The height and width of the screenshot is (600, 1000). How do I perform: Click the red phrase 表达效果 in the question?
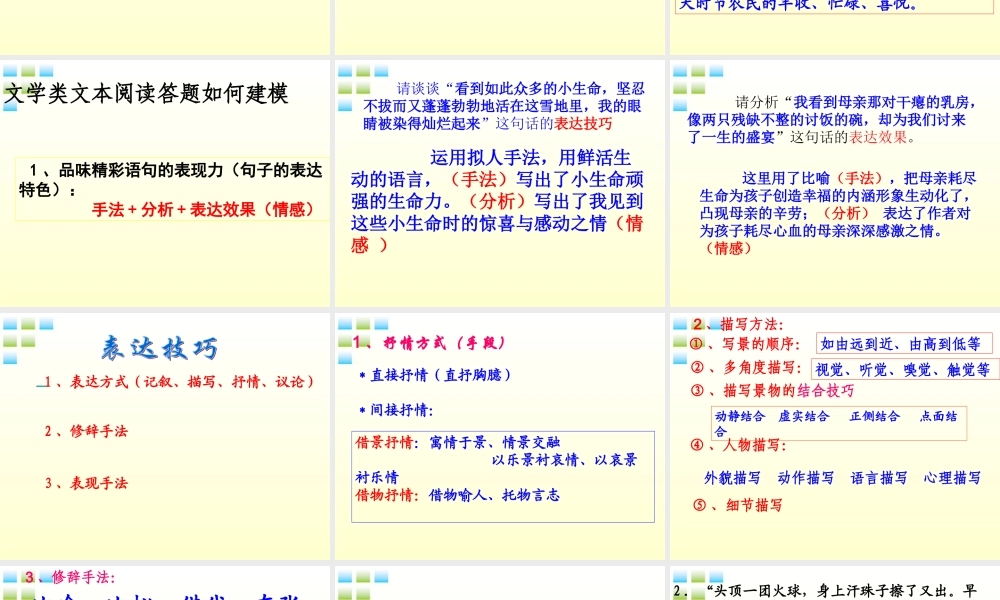(878, 137)
